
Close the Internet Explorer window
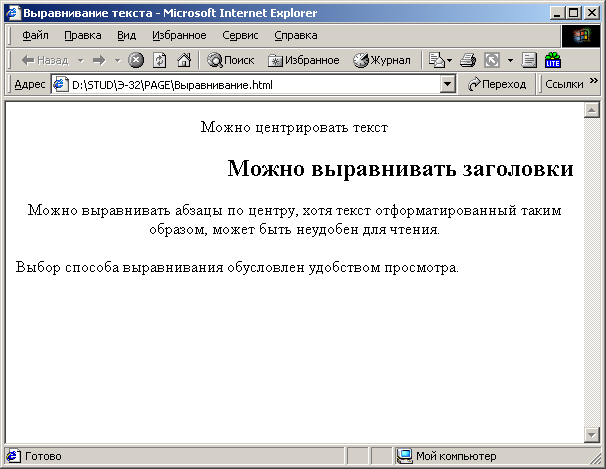[x=592, y=13]
